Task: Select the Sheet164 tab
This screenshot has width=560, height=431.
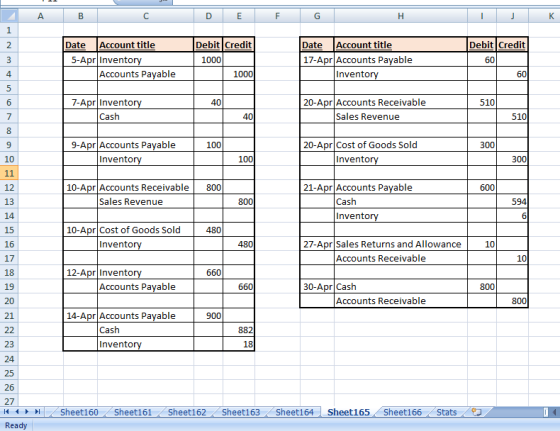Action: coord(295,412)
